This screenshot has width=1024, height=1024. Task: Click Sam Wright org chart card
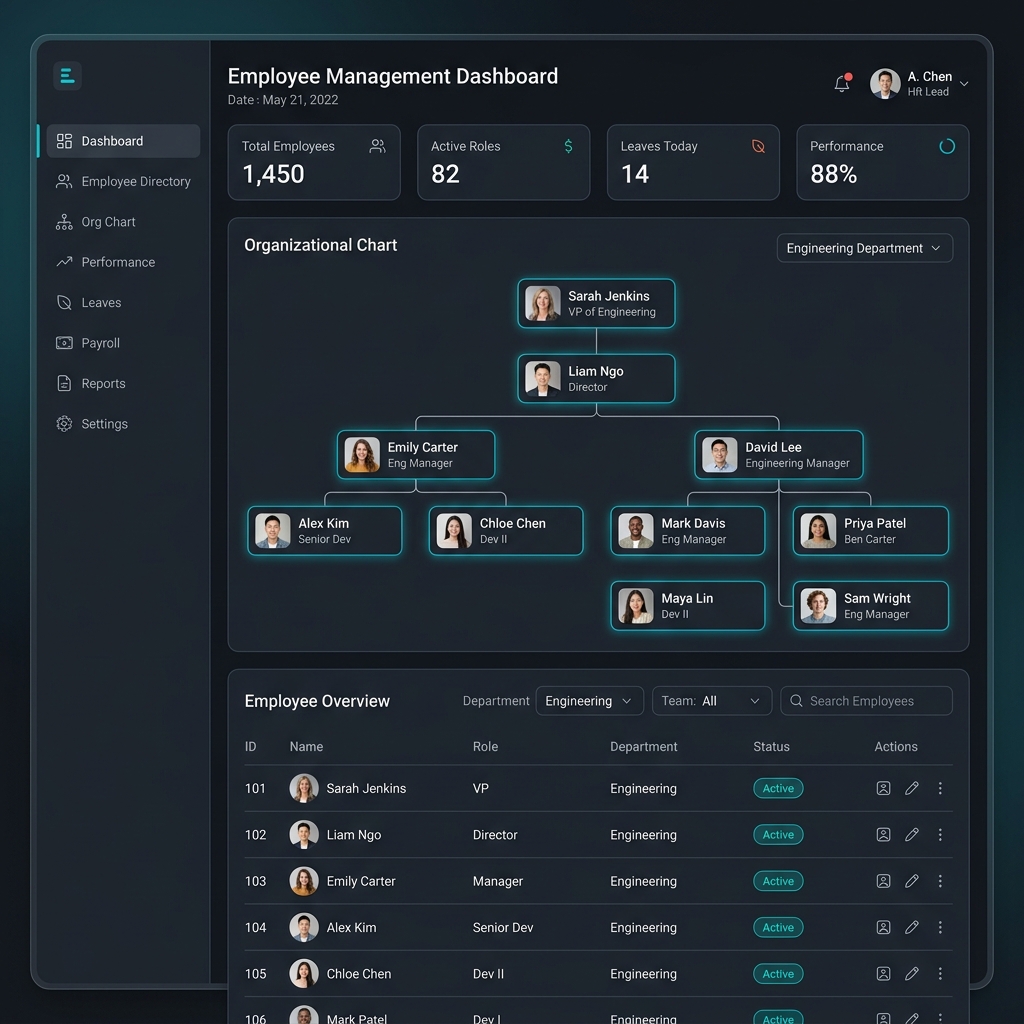pyautogui.click(x=871, y=606)
